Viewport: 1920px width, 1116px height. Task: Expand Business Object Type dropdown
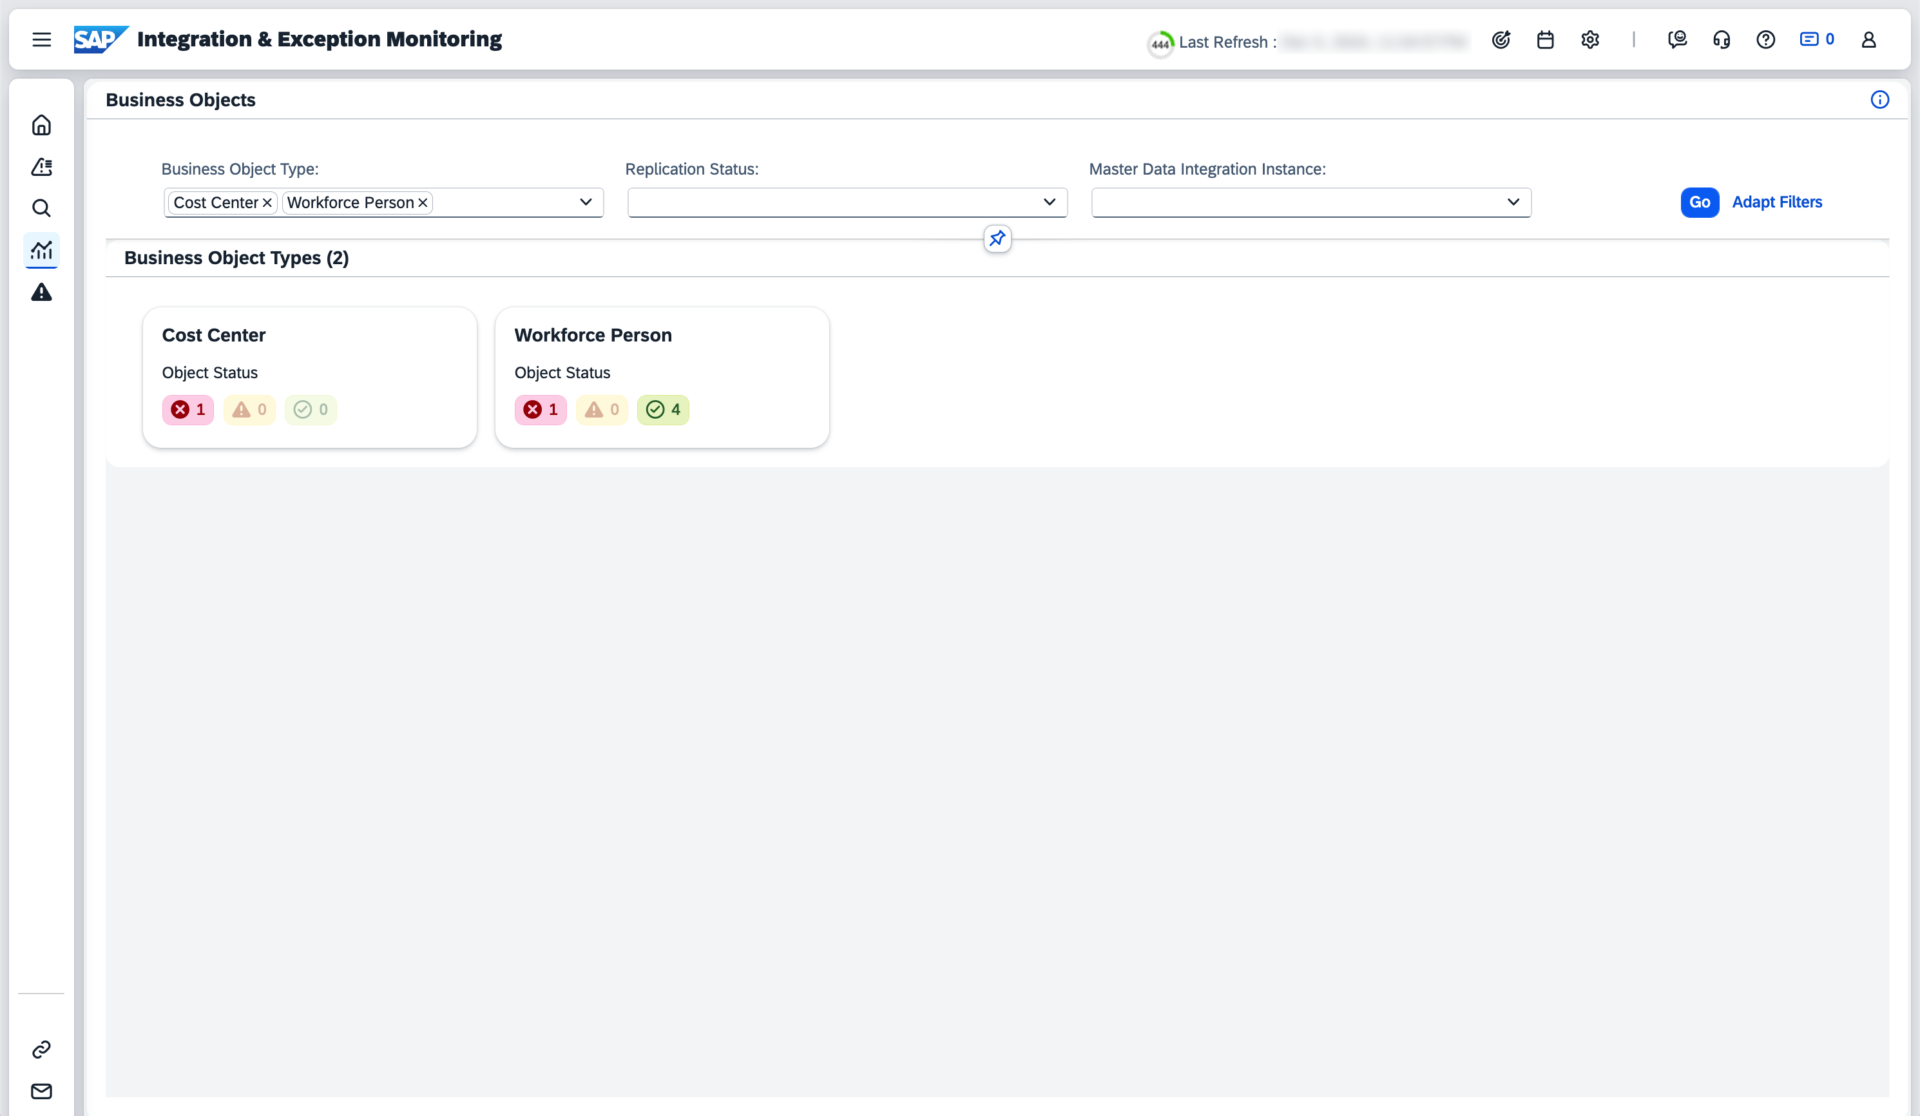click(x=586, y=202)
